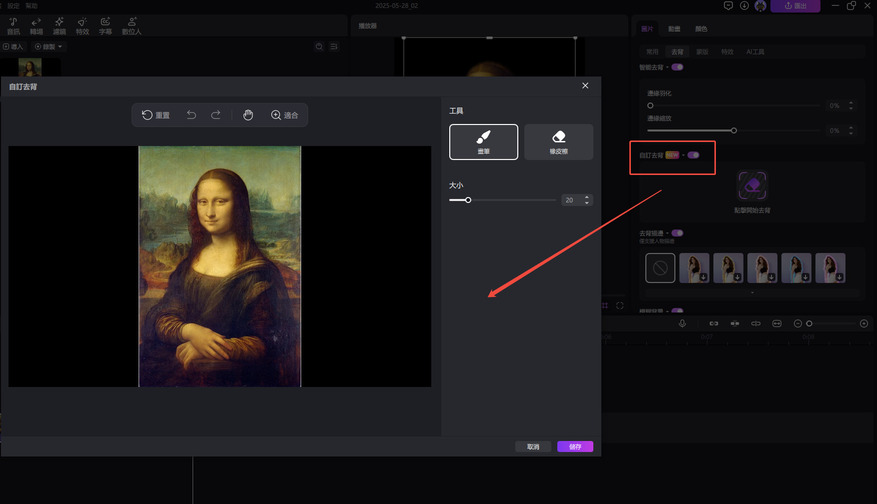Click the edge scale 0% stepper arrows
This screenshot has height=504, width=877.
click(x=851, y=130)
